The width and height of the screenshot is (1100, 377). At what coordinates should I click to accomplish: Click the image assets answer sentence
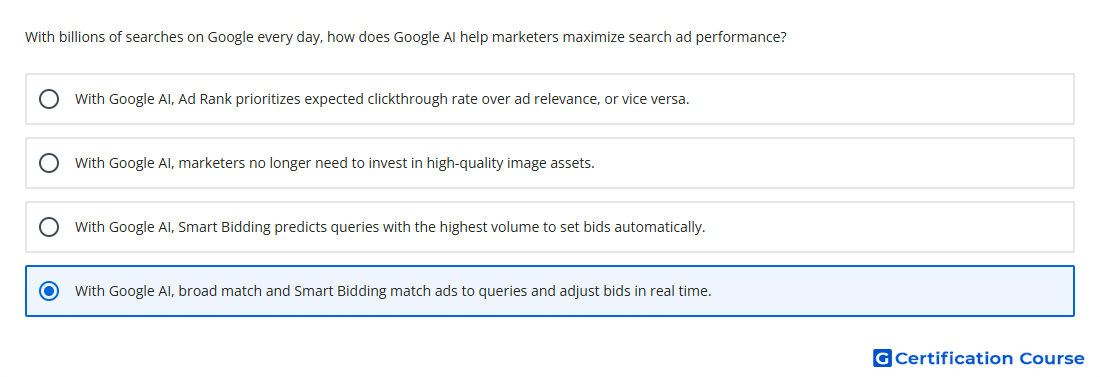pyautogui.click(x=335, y=163)
